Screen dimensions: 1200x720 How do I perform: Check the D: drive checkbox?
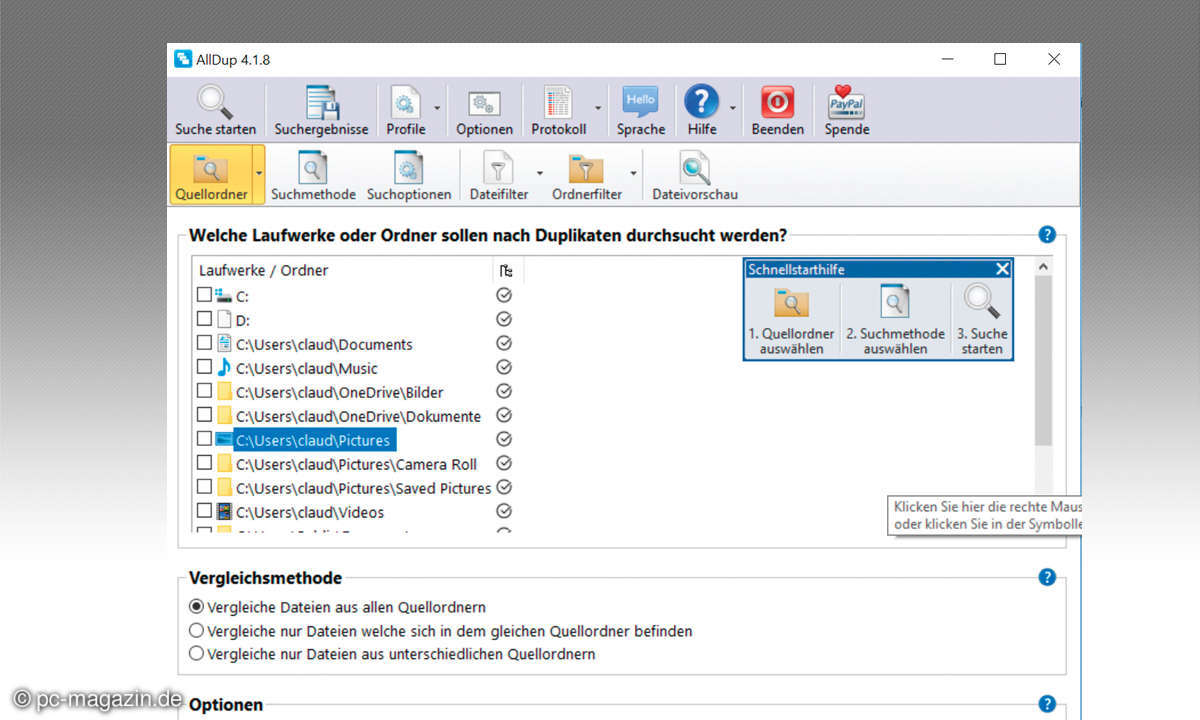[204, 319]
